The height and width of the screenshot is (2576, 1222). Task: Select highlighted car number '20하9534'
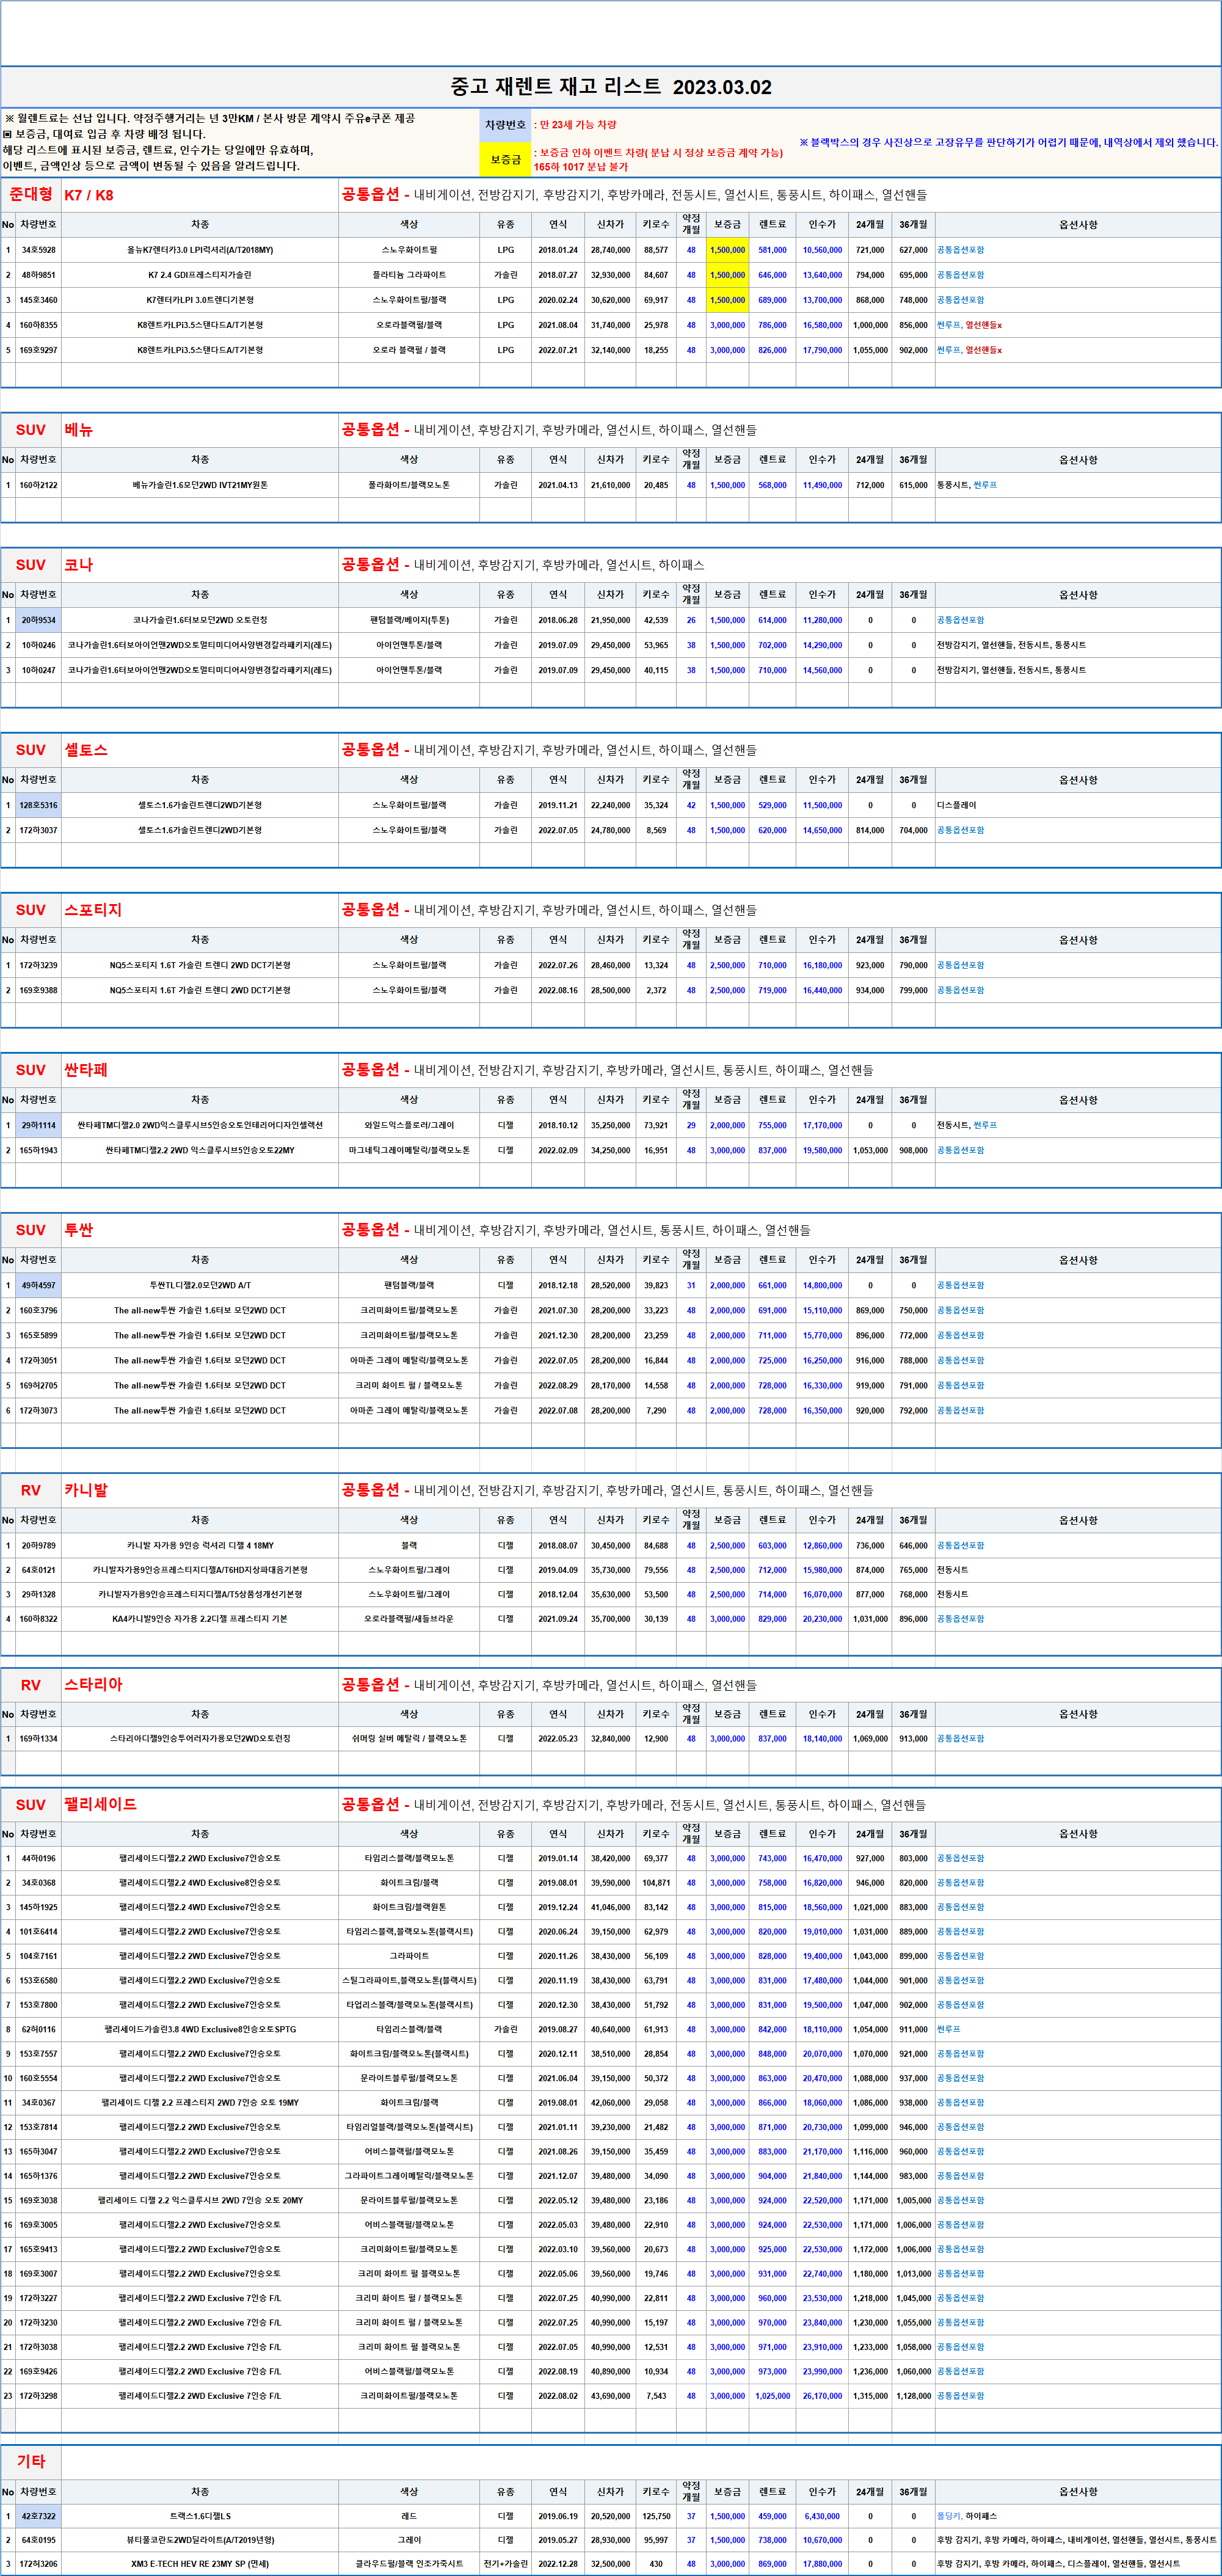click(39, 620)
